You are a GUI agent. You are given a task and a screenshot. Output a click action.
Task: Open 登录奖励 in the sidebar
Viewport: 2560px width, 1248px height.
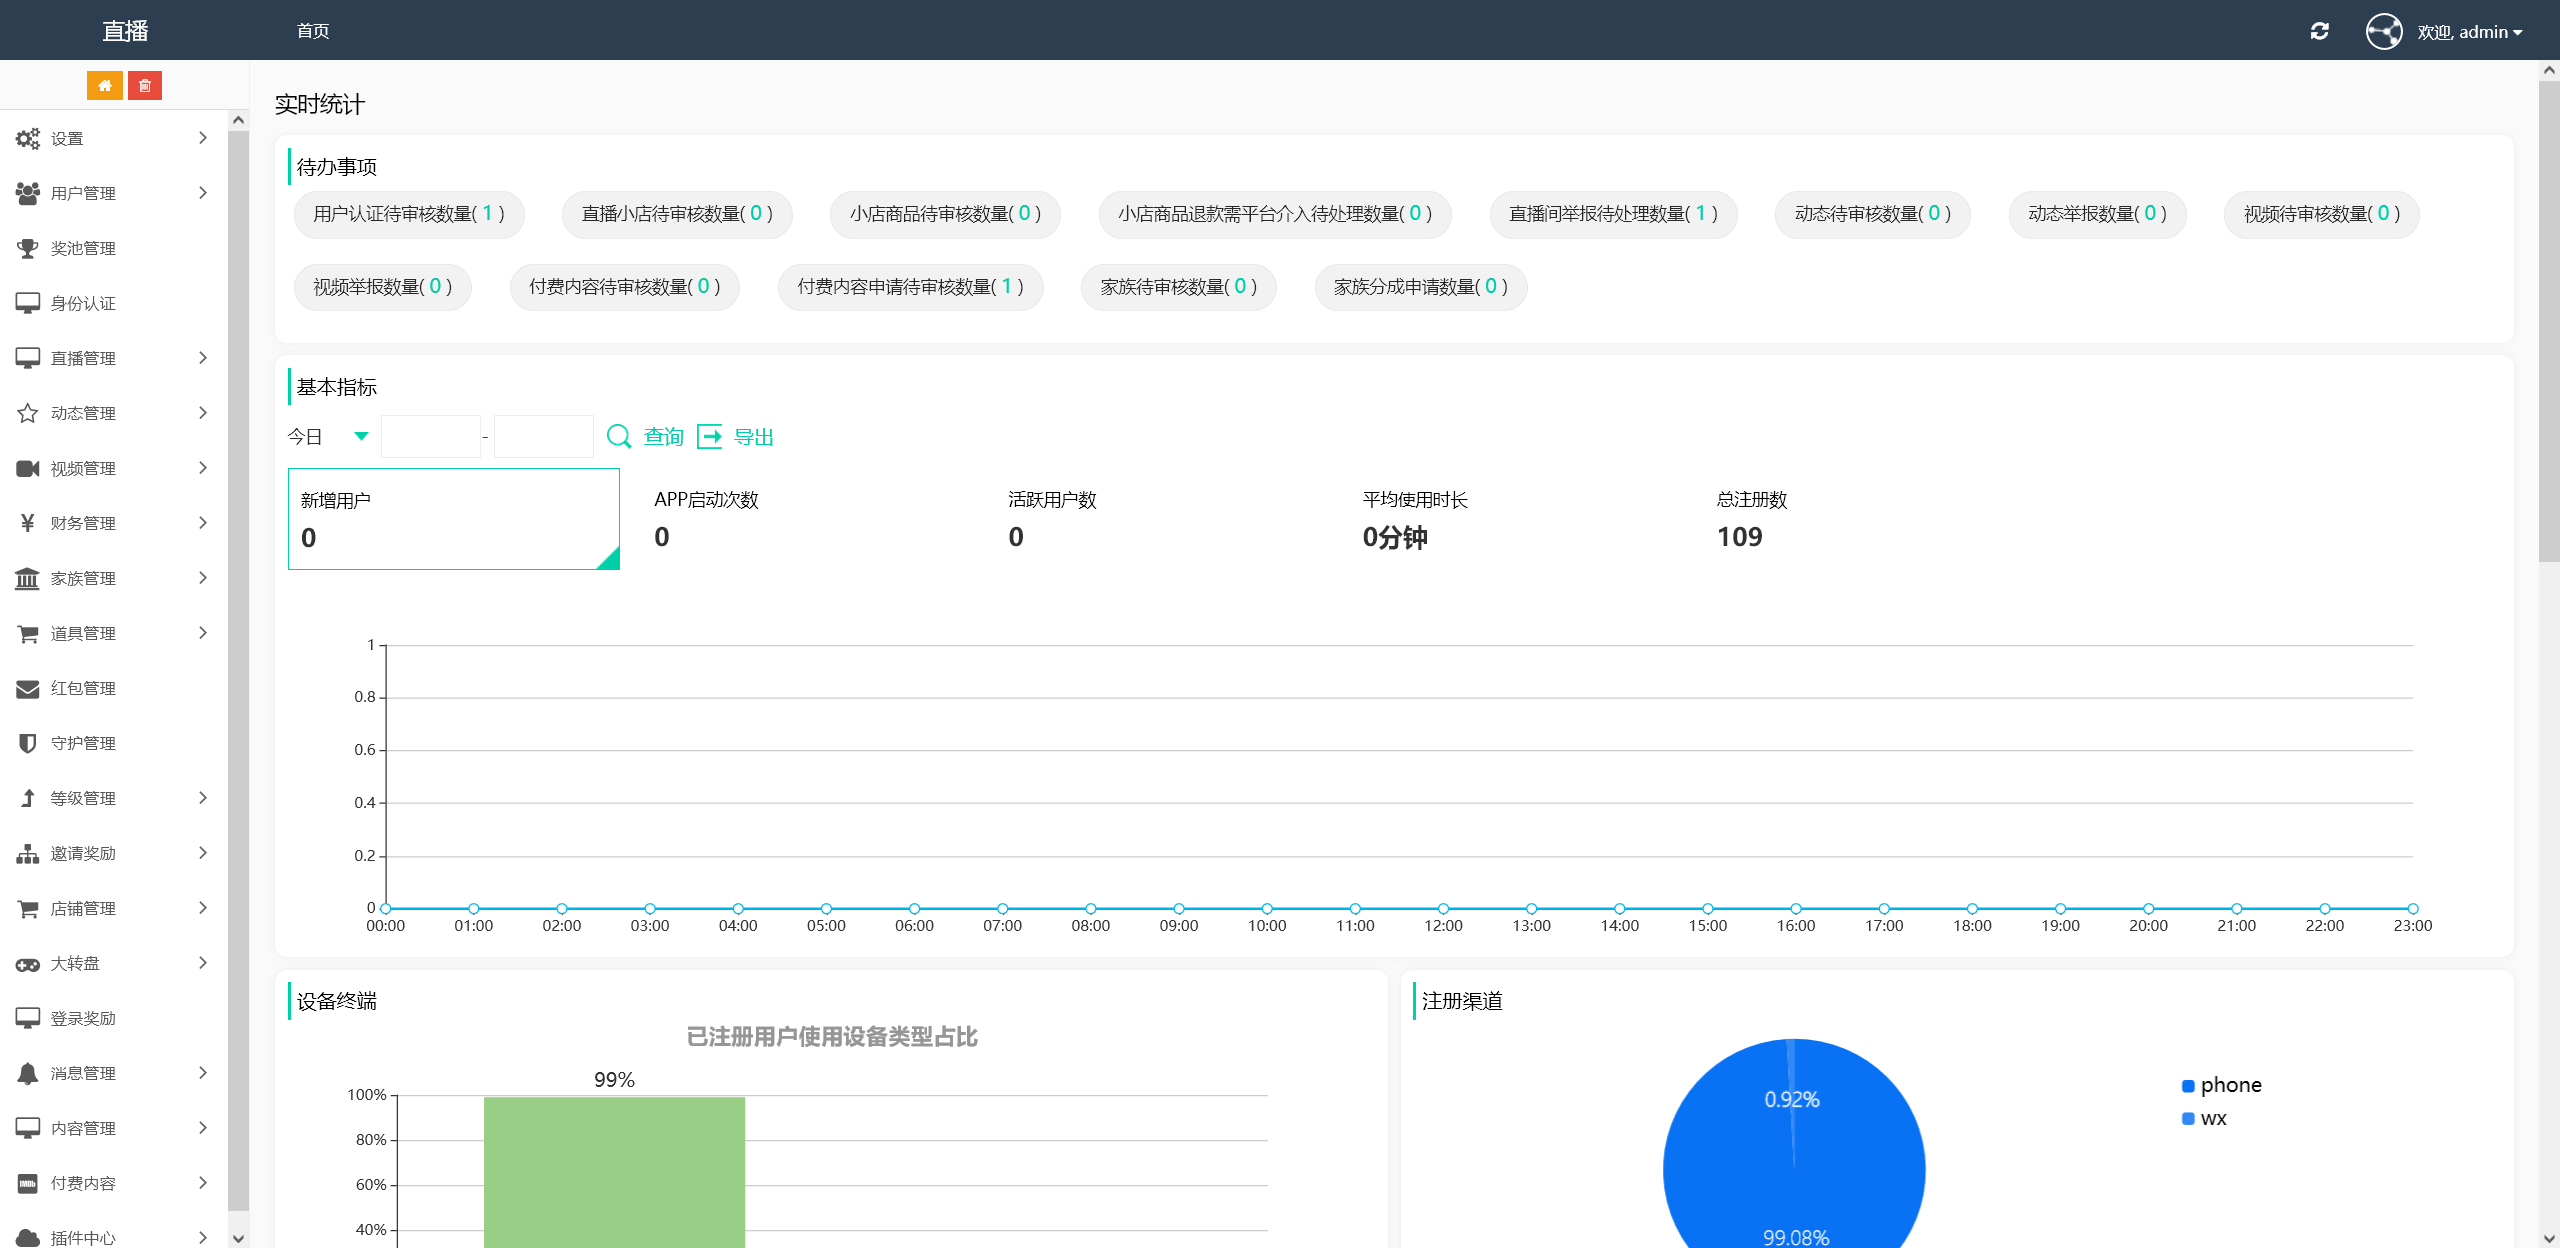[83, 1018]
